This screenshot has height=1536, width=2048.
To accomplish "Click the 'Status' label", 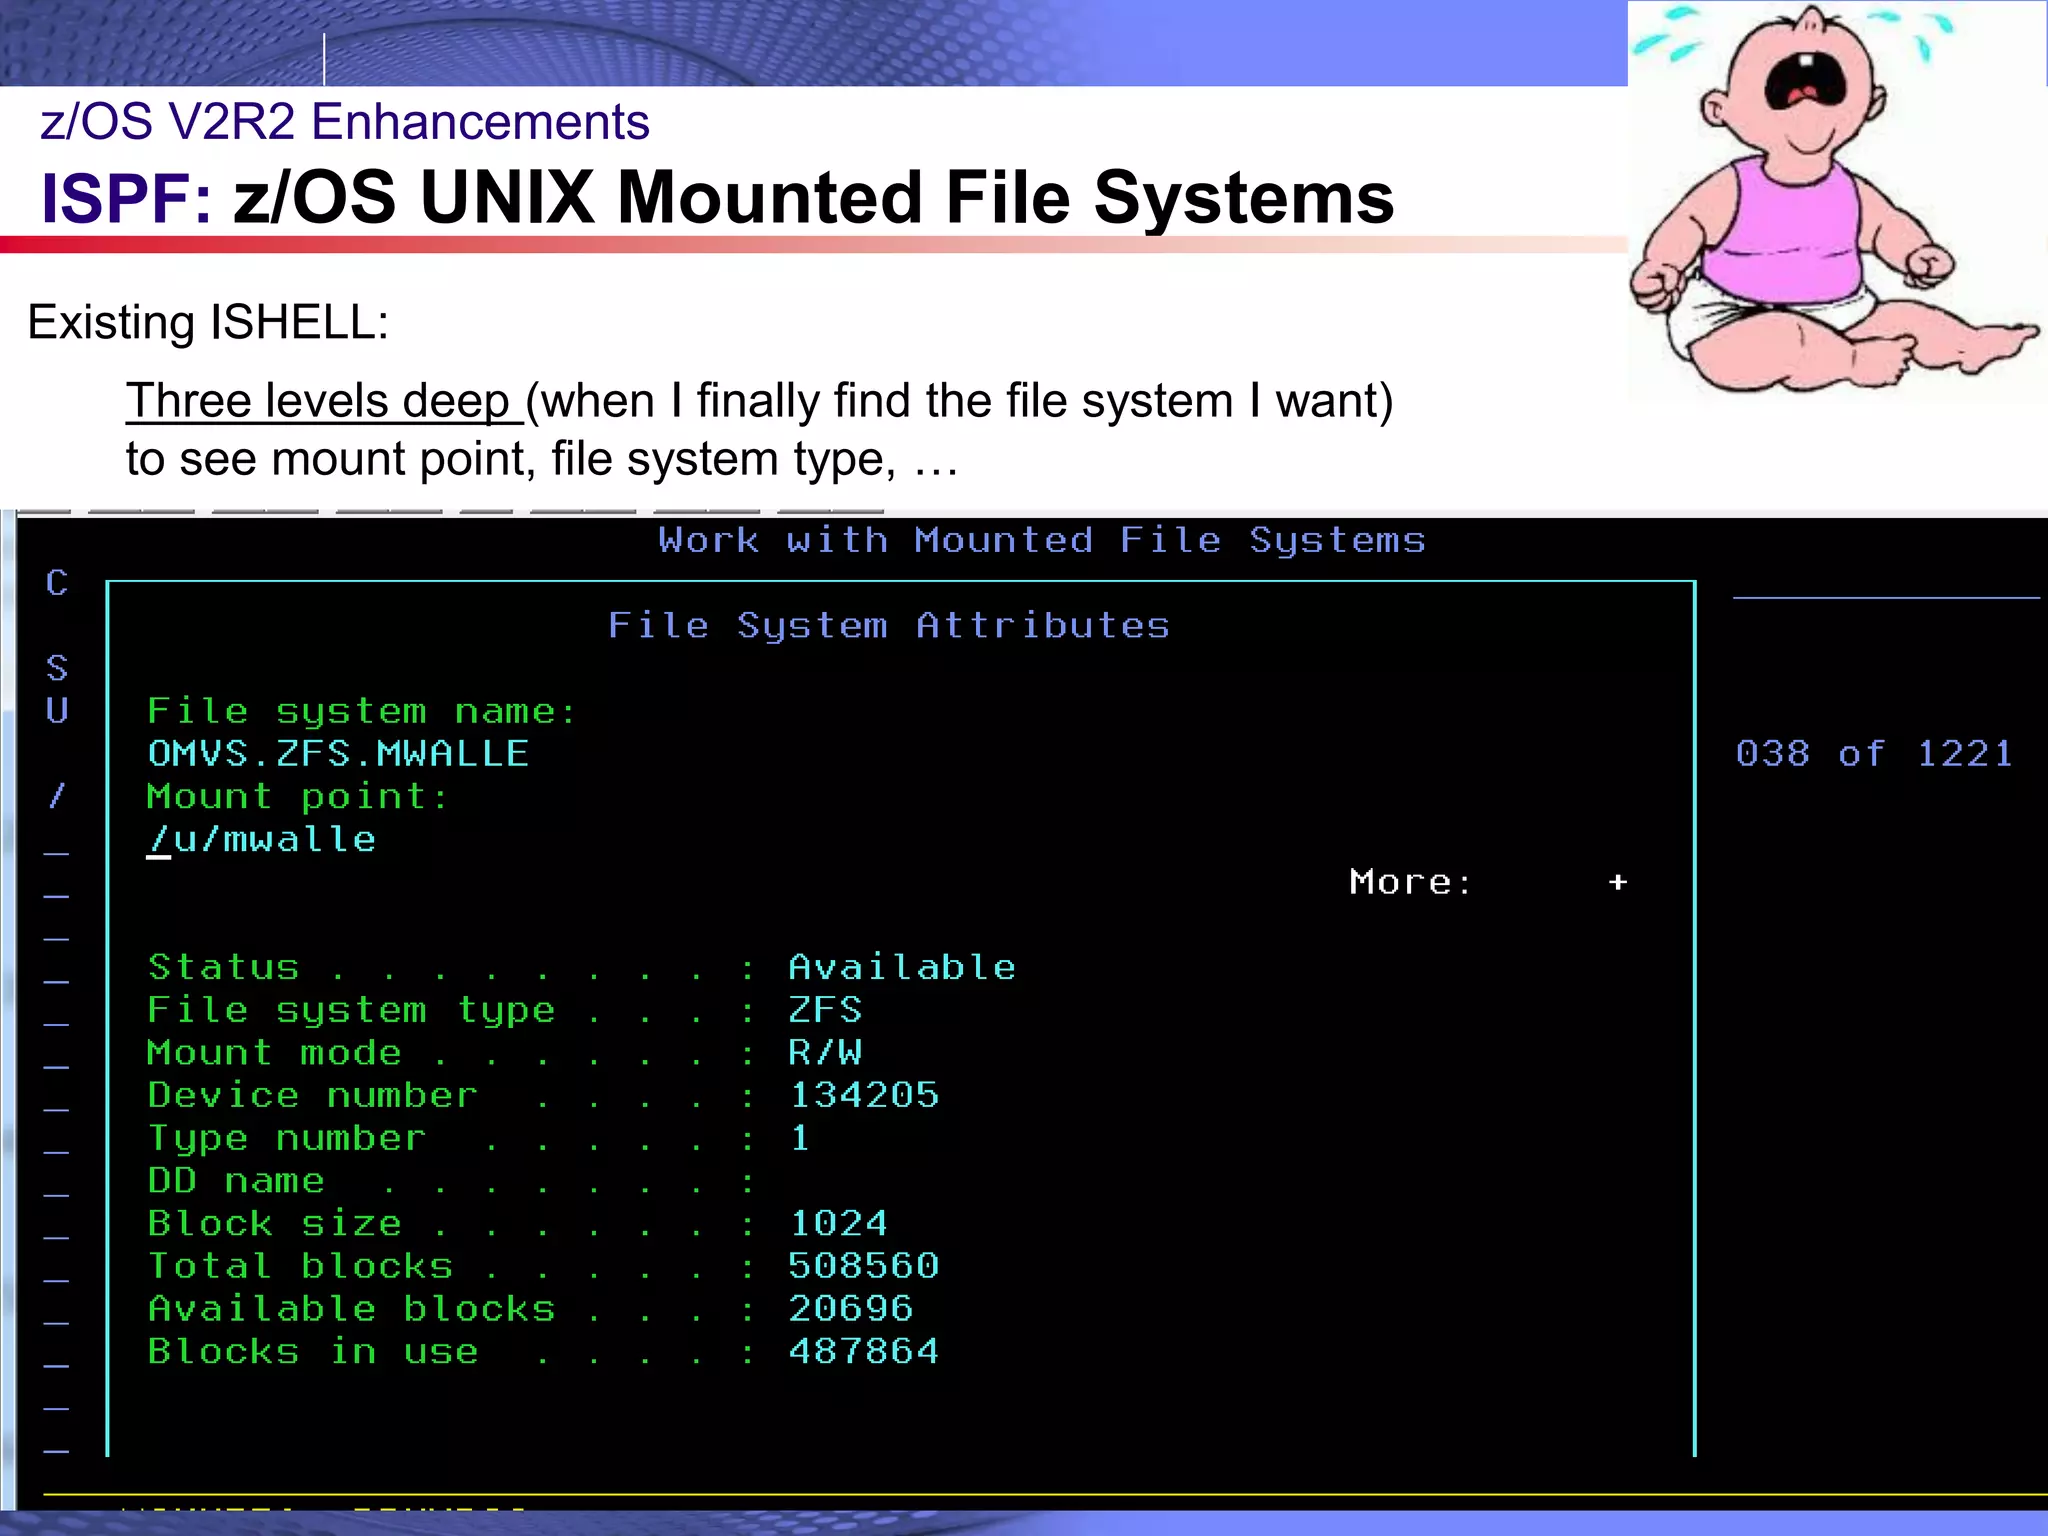I will coord(224,967).
